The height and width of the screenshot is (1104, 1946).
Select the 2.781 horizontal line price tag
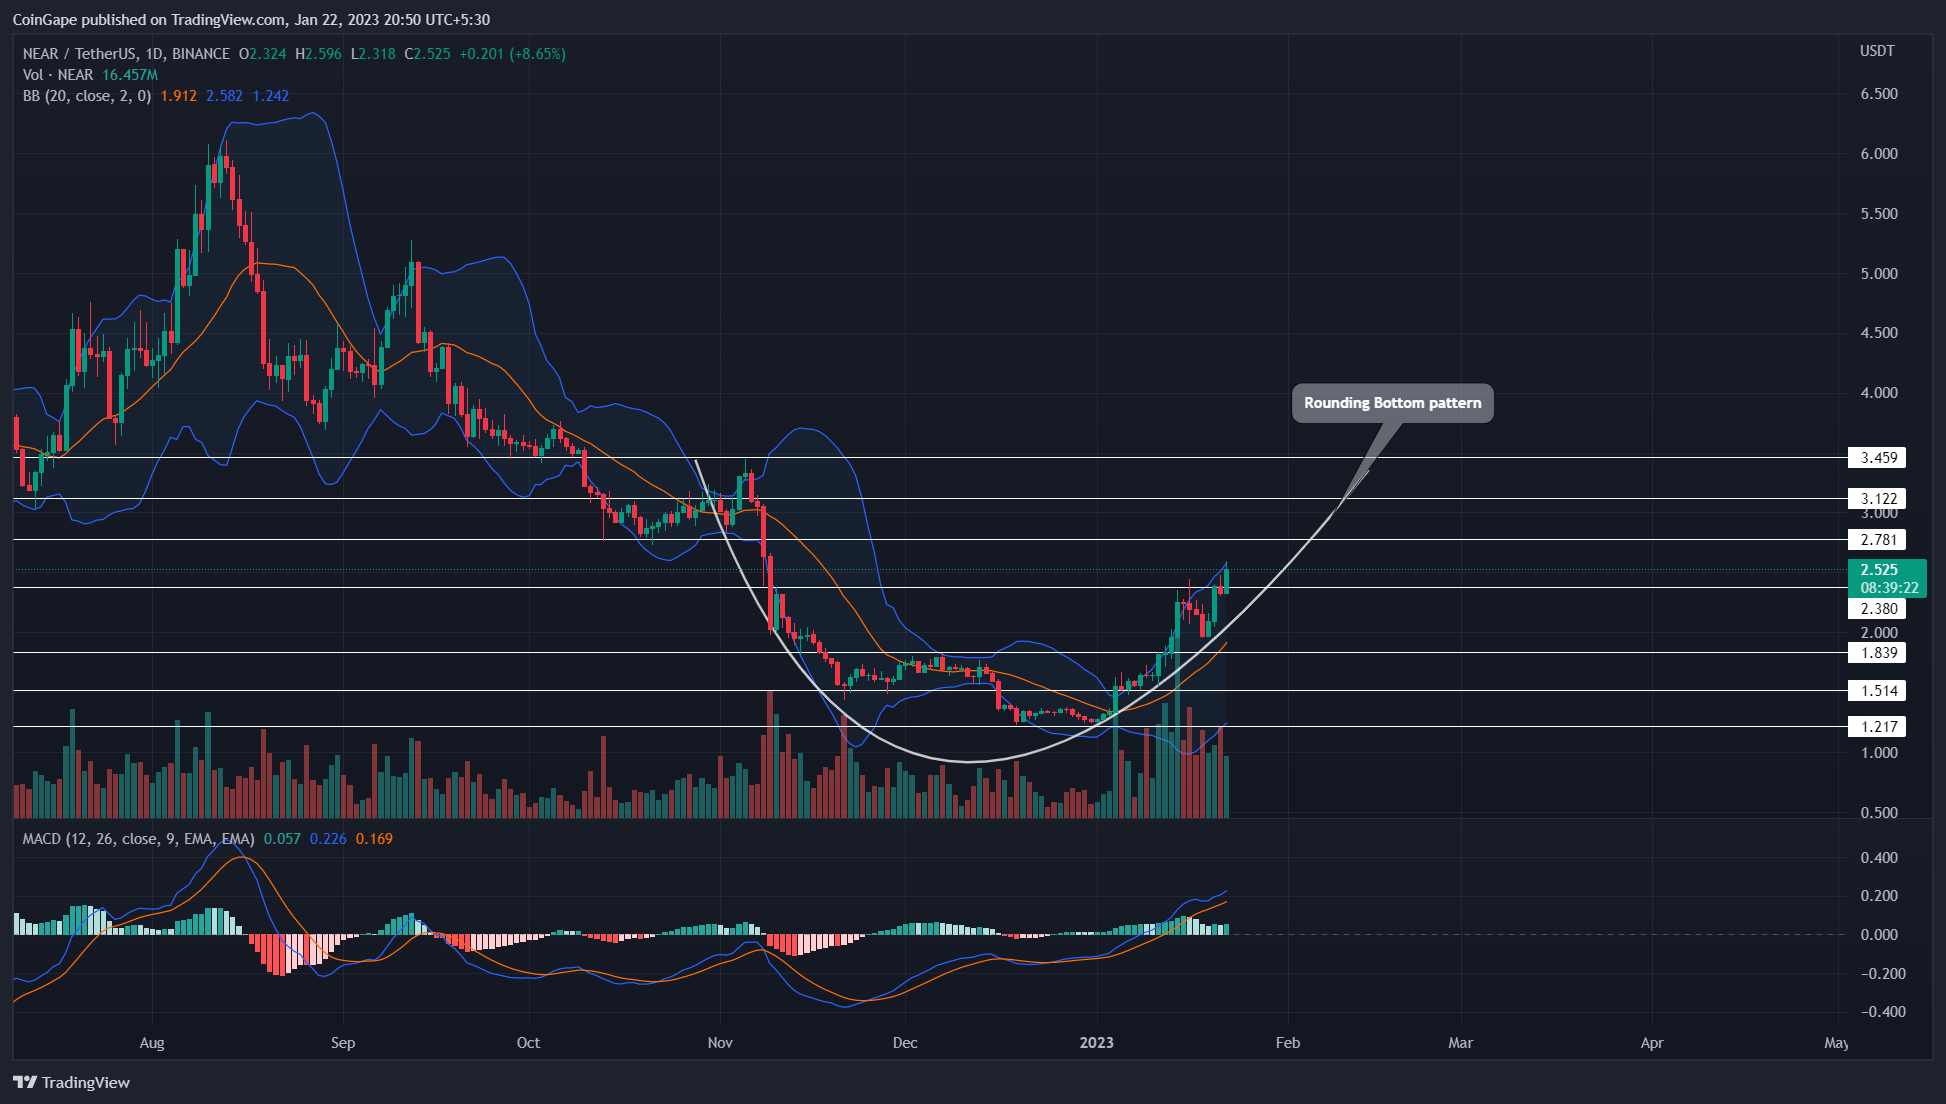coord(1878,540)
